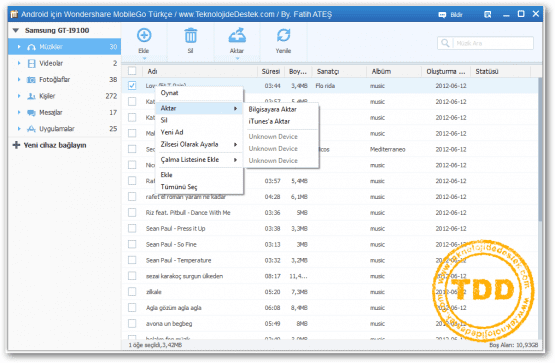Choose Yeni Ad in the context menu
Viewport: 555px width, 363px height.
click(x=199, y=132)
